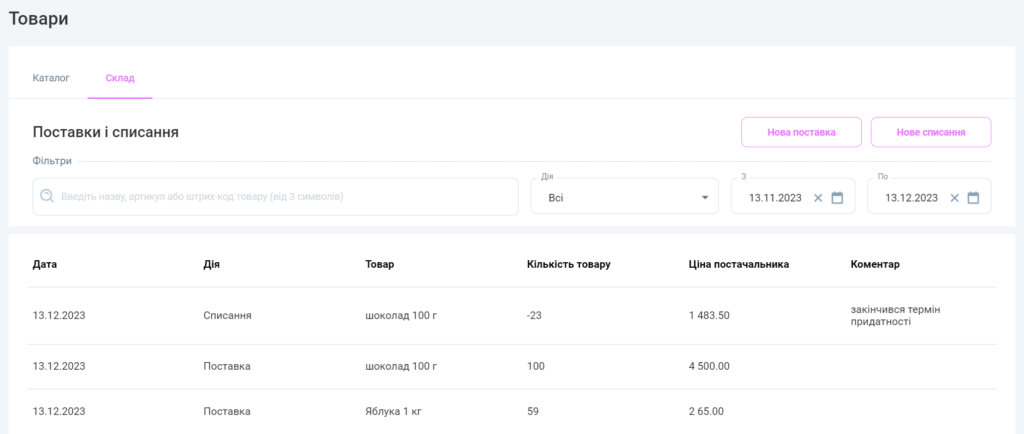Click the Ціна постачальника column header
This screenshot has width=1024, height=434.
pyautogui.click(x=739, y=264)
